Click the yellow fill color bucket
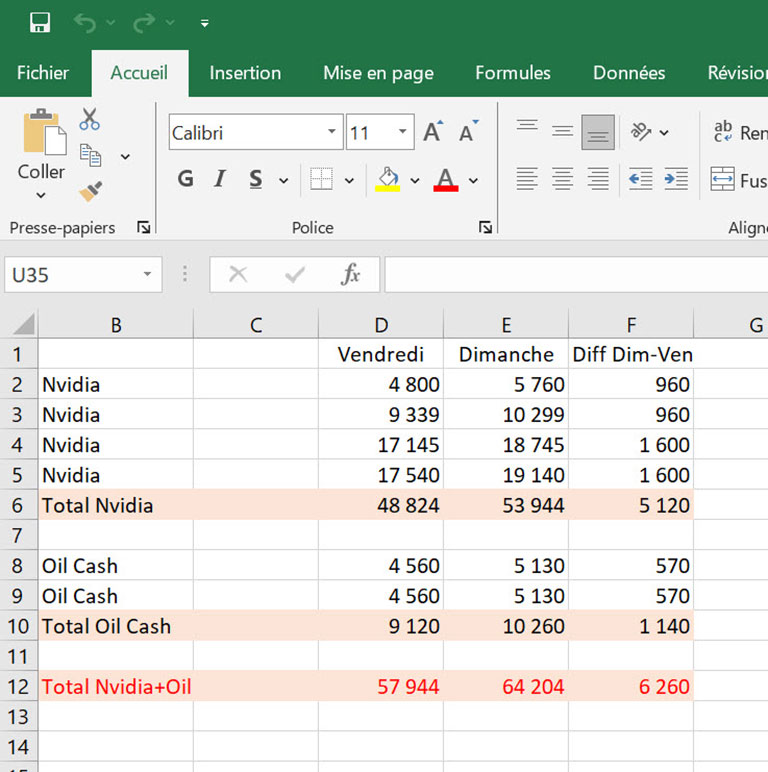Screen dimensions: 768x772 pos(387,179)
